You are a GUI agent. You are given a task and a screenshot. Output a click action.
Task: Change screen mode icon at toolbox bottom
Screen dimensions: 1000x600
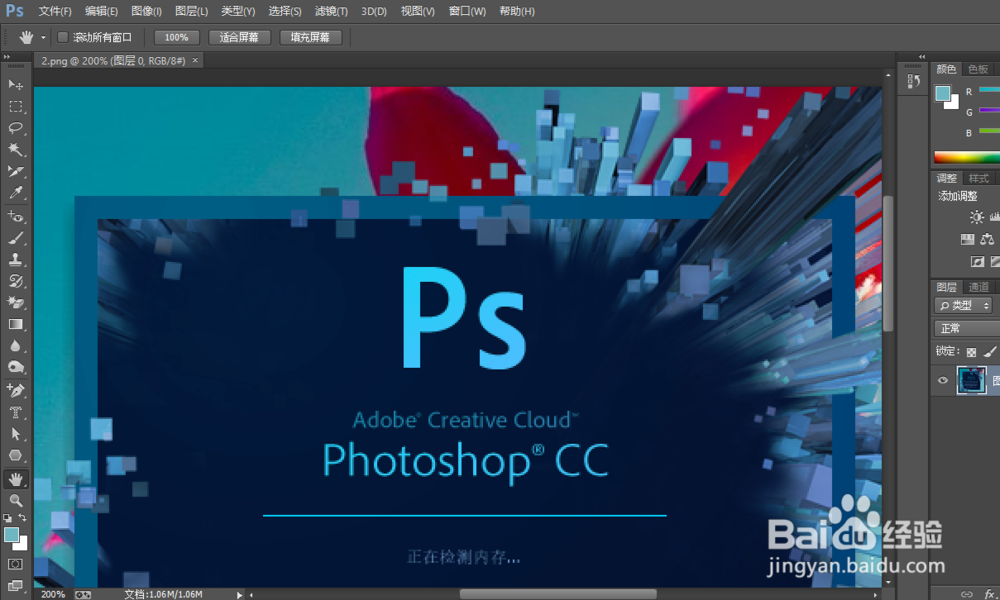pyautogui.click(x=15, y=585)
